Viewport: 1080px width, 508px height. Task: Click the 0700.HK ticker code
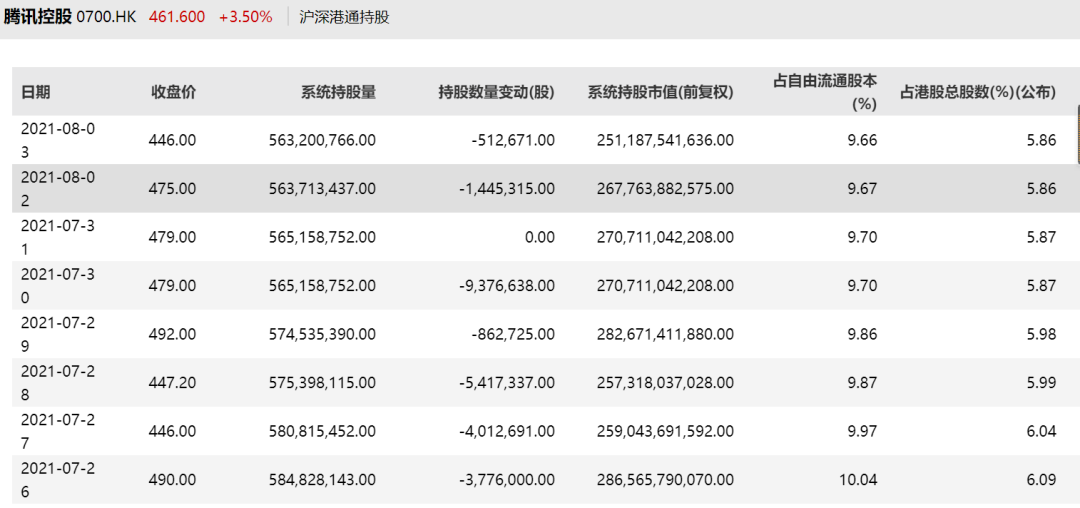107,17
